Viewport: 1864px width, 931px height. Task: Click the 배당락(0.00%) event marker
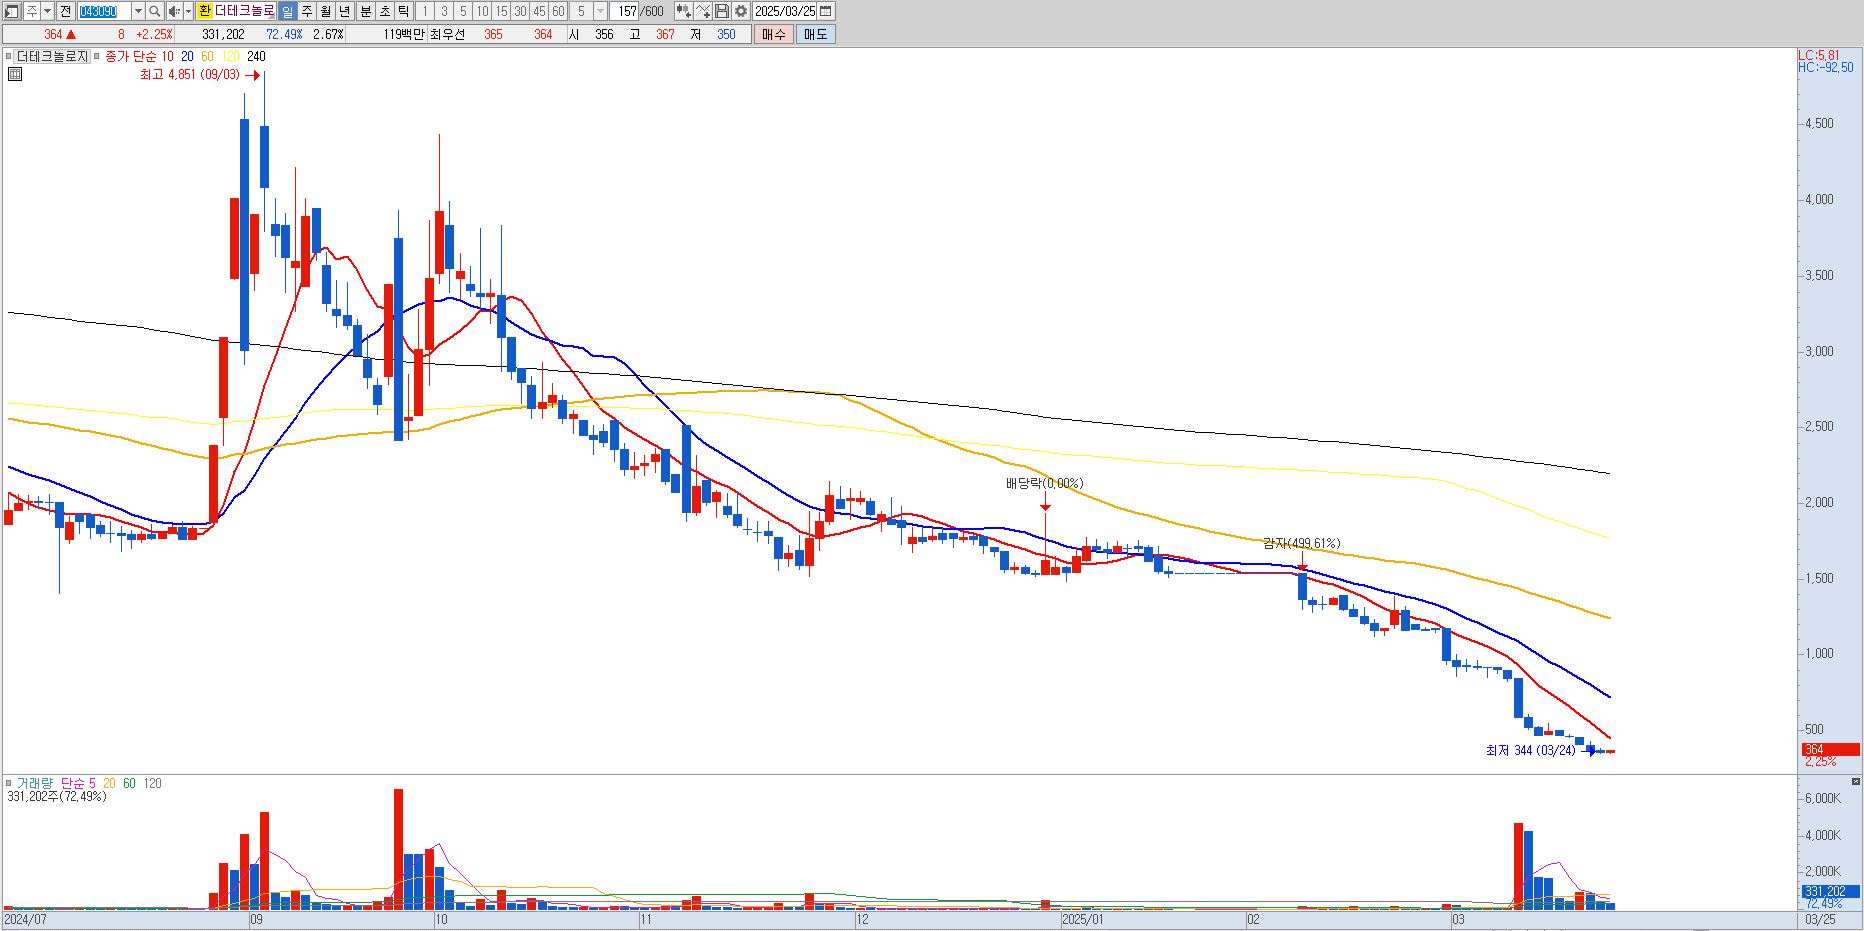click(1044, 483)
